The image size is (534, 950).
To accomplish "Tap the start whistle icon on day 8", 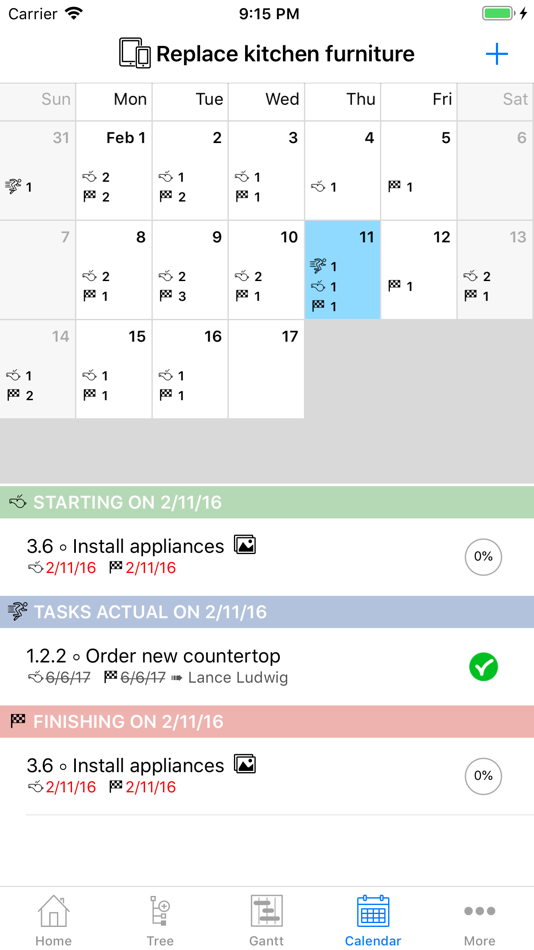I will 90,276.
